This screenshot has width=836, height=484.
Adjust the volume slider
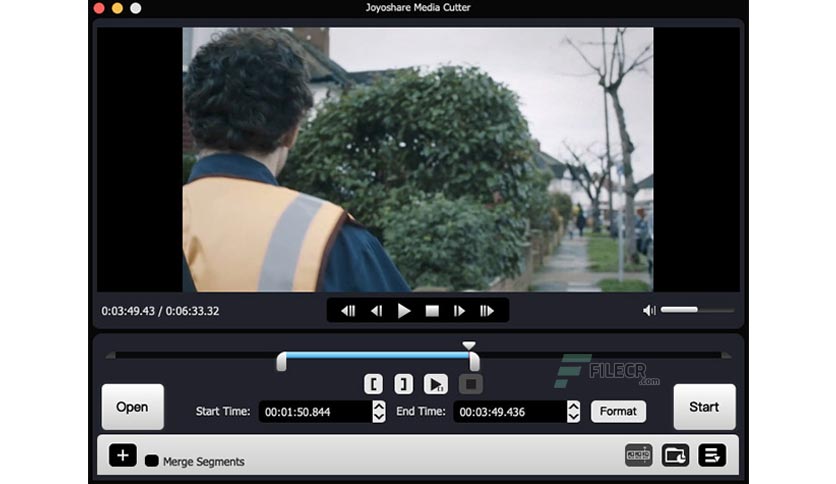[x=697, y=310]
